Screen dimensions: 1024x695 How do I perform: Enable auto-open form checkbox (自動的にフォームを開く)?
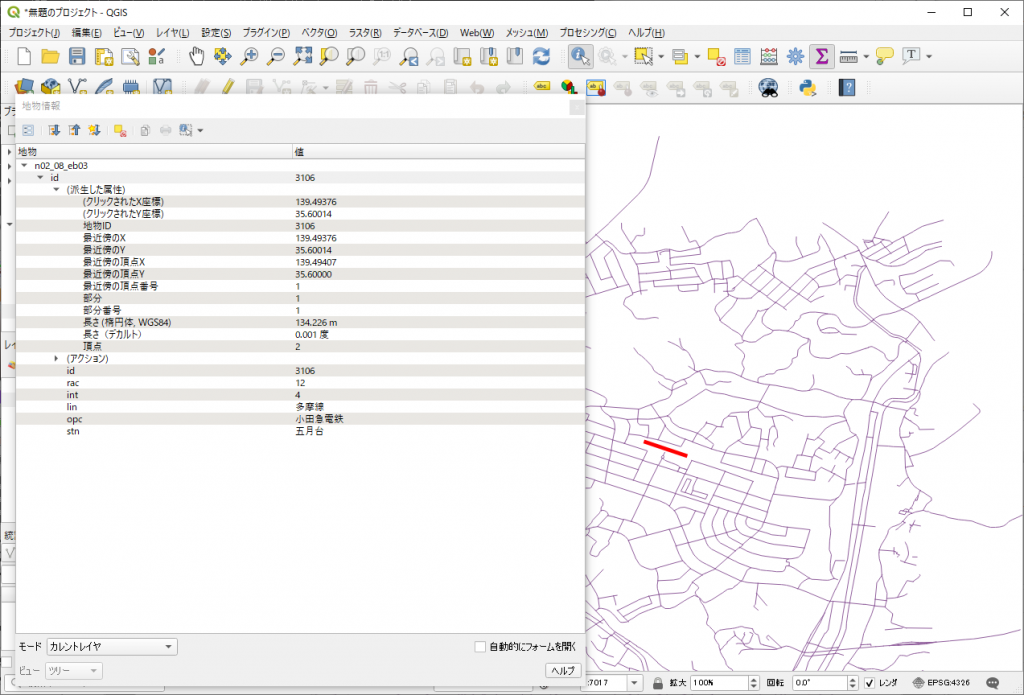[481, 647]
